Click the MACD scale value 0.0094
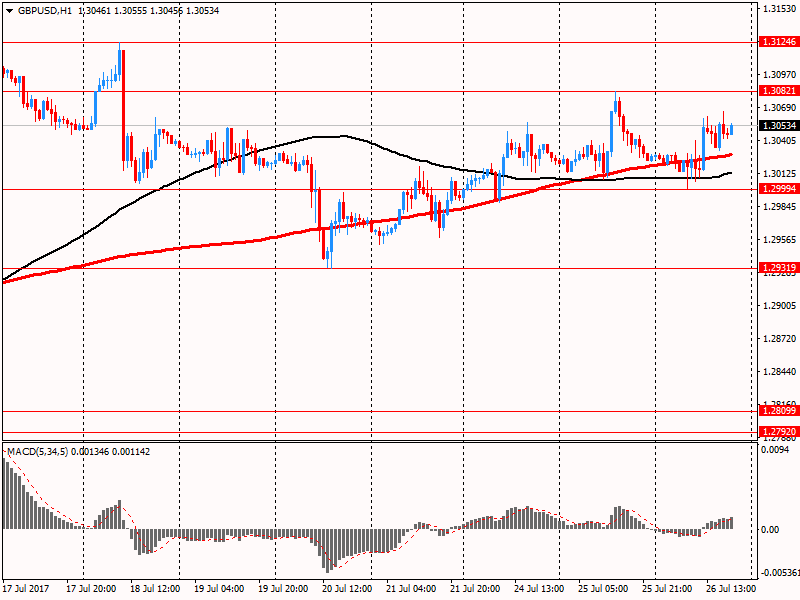 pos(774,450)
